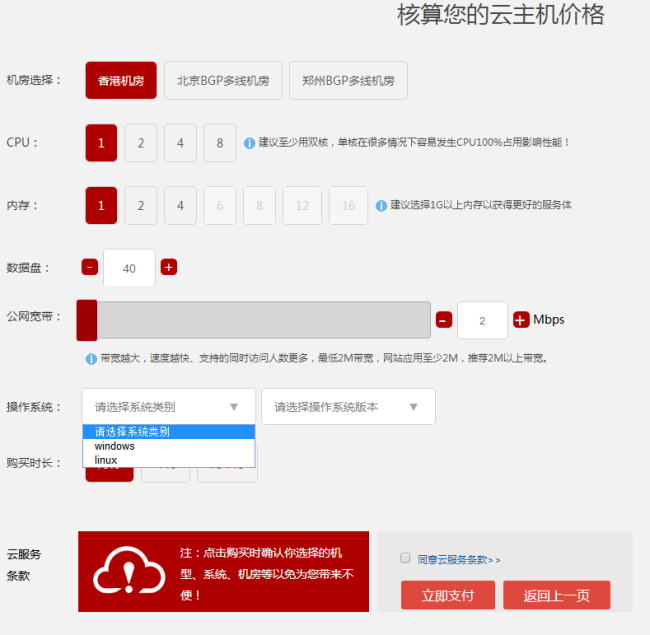Check the agree to cloud service terms box

(405, 558)
